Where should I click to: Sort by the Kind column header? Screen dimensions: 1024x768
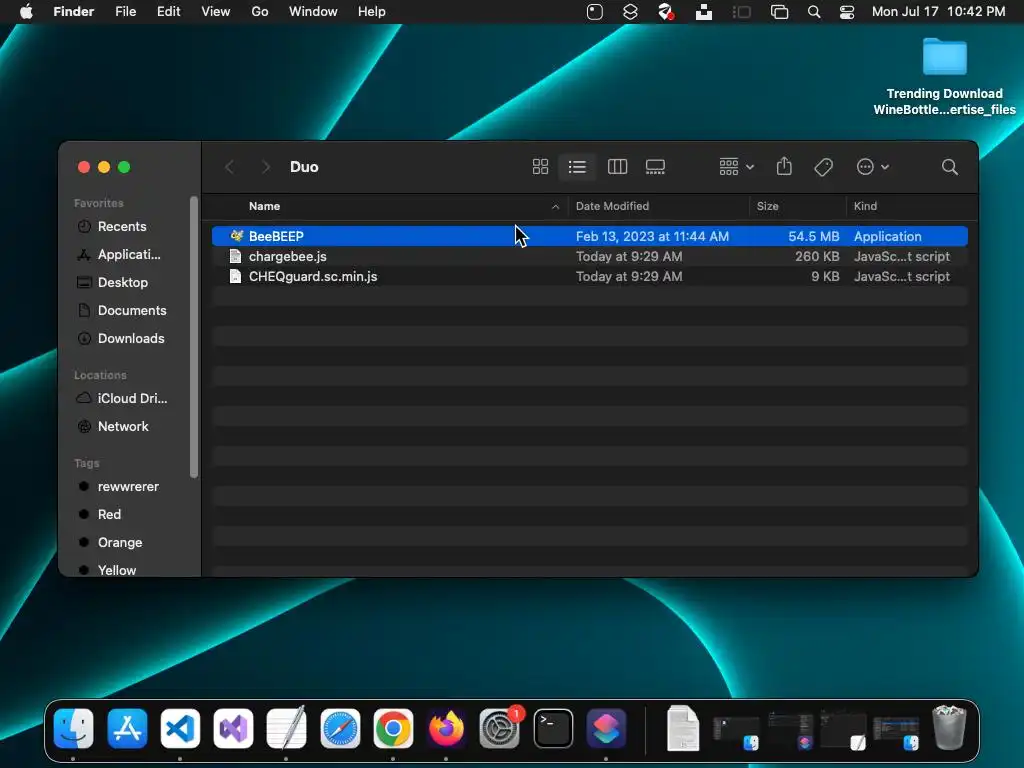pos(865,206)
